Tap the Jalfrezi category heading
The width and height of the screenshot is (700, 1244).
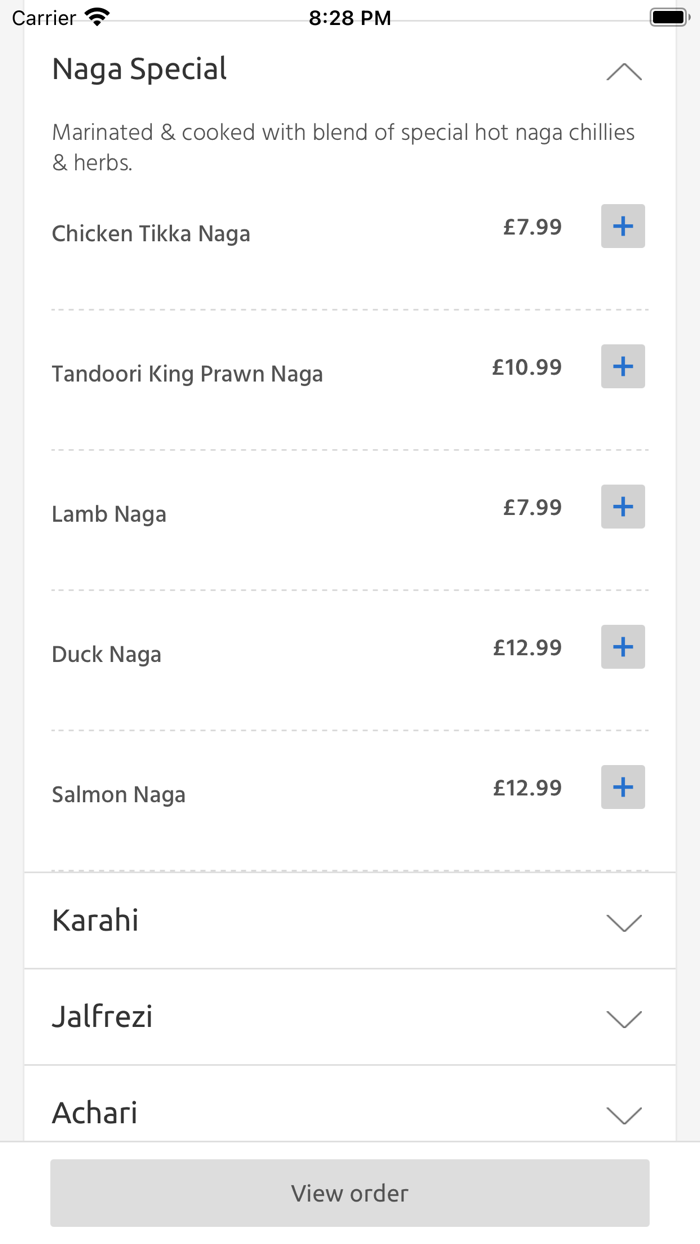click(102, 1017)
